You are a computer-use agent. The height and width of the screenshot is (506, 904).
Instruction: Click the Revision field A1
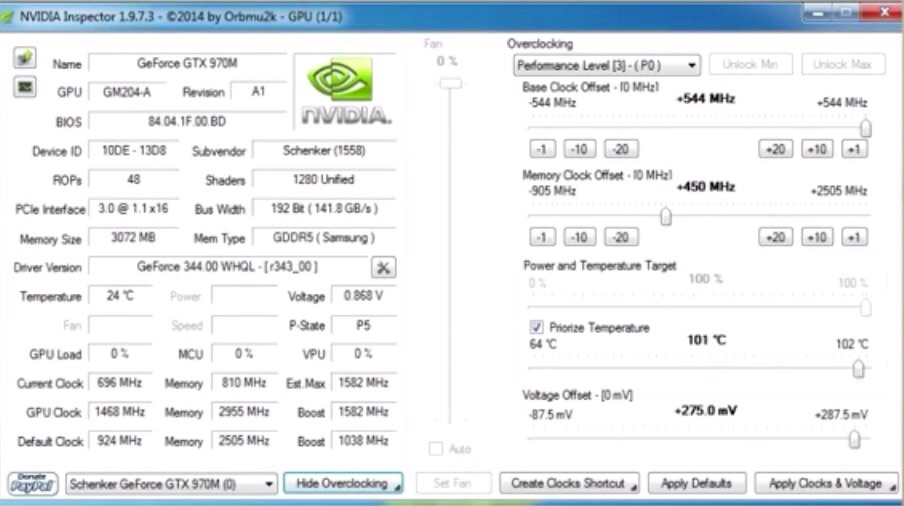tap(258, 92)
